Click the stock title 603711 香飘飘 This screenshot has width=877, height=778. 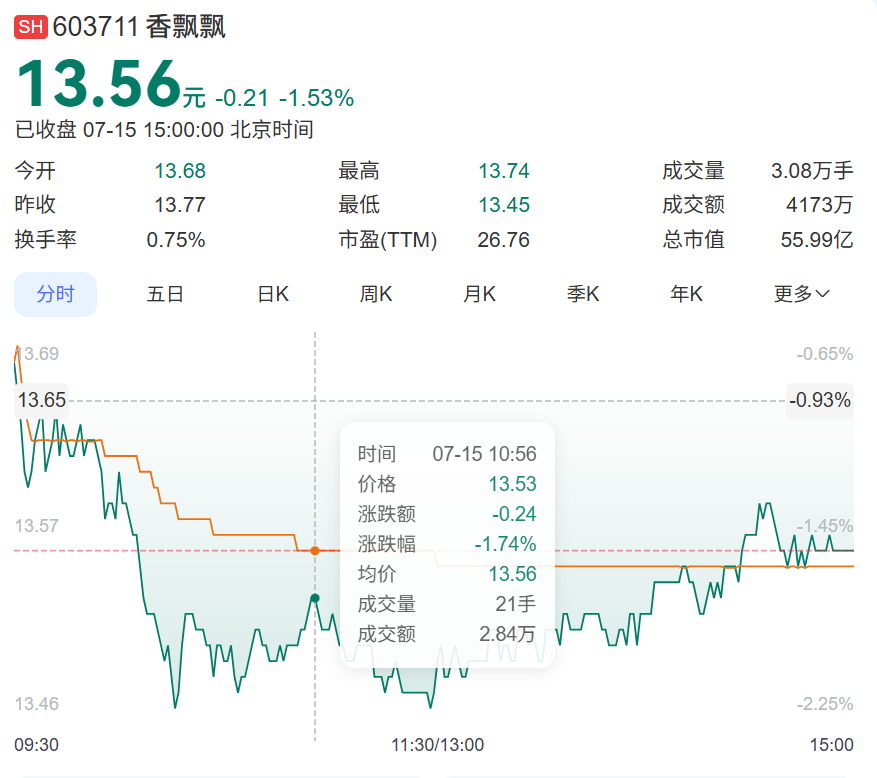pyautogui.click(x=139, y=27)
